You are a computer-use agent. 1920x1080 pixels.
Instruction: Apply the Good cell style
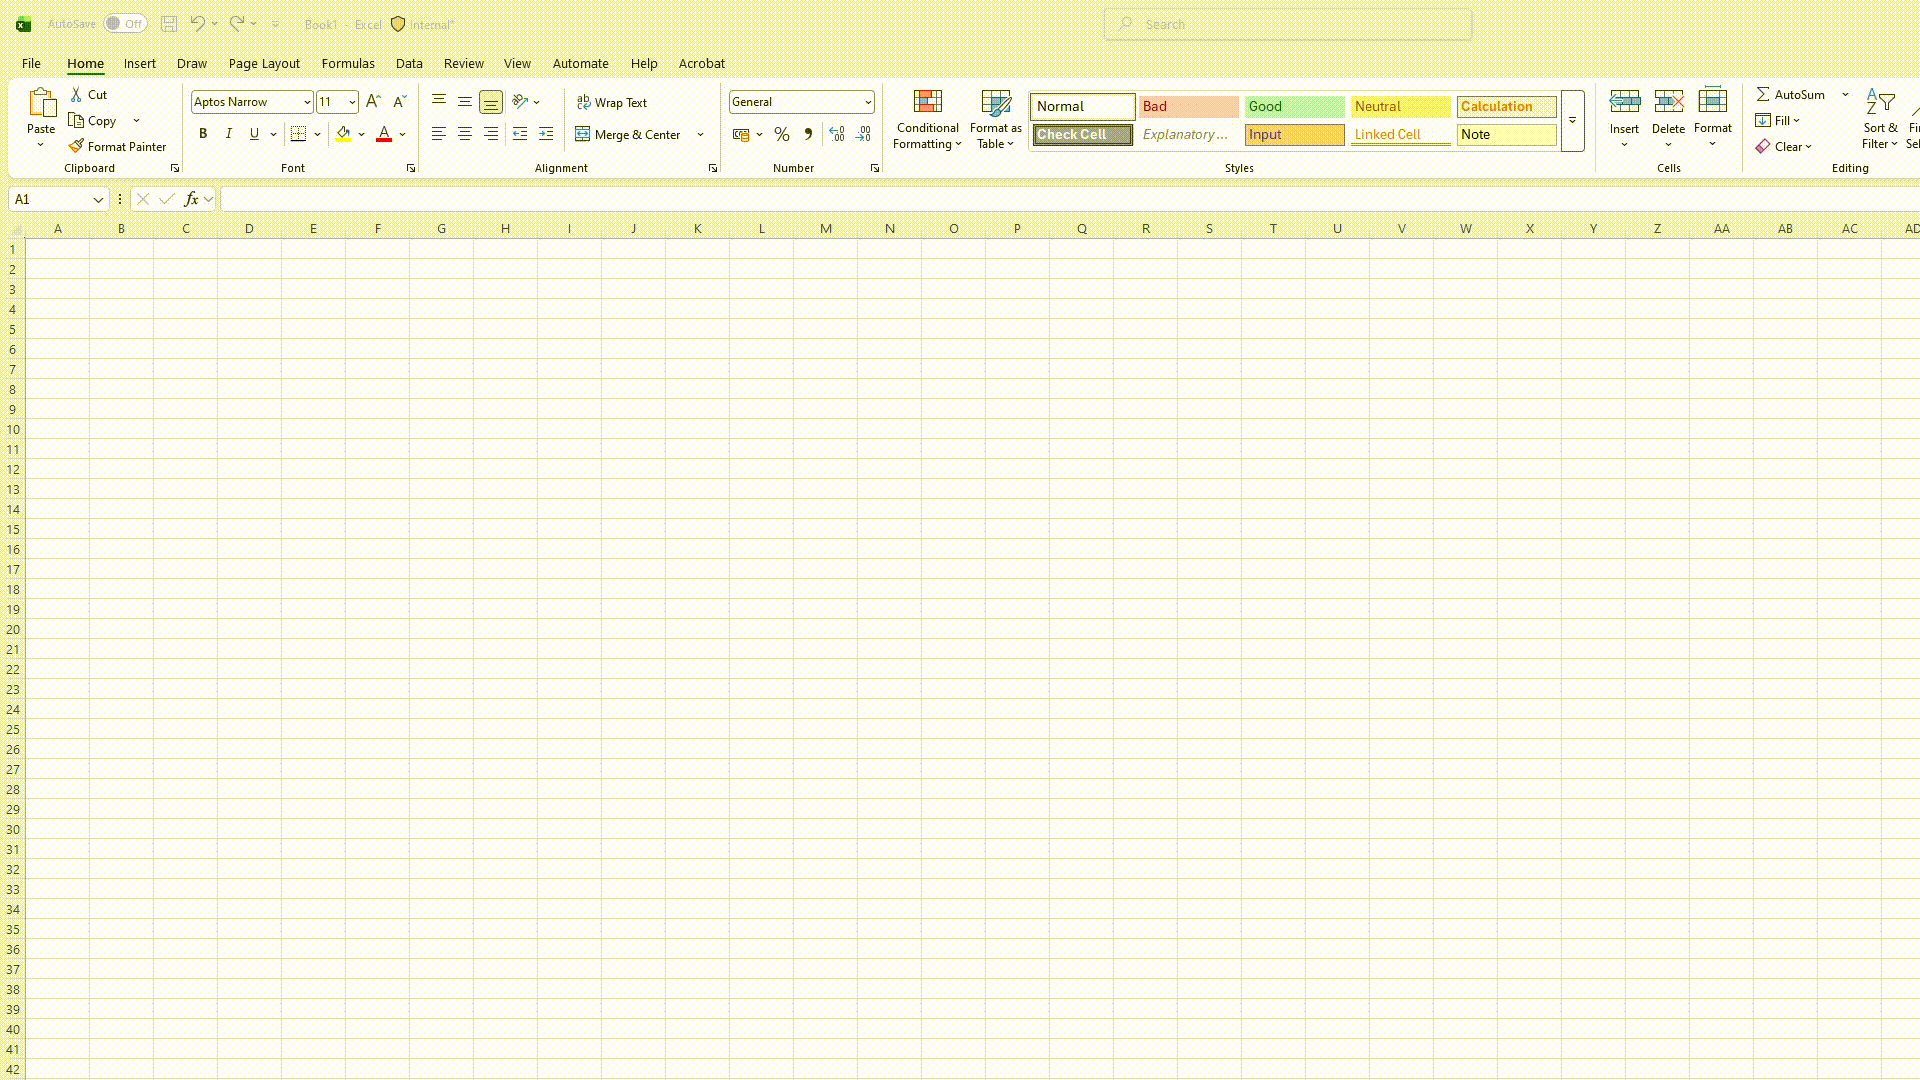1295,106
